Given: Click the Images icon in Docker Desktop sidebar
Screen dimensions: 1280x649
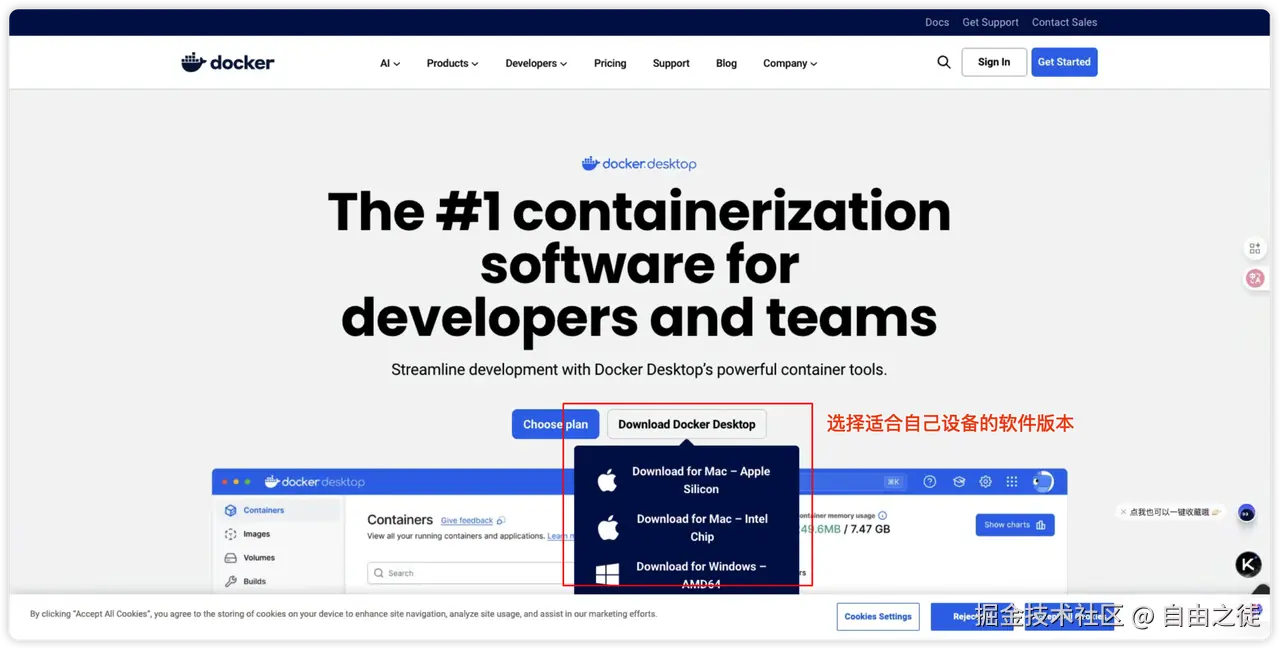Looking at the screenshot, I should (x=231, y=534).
